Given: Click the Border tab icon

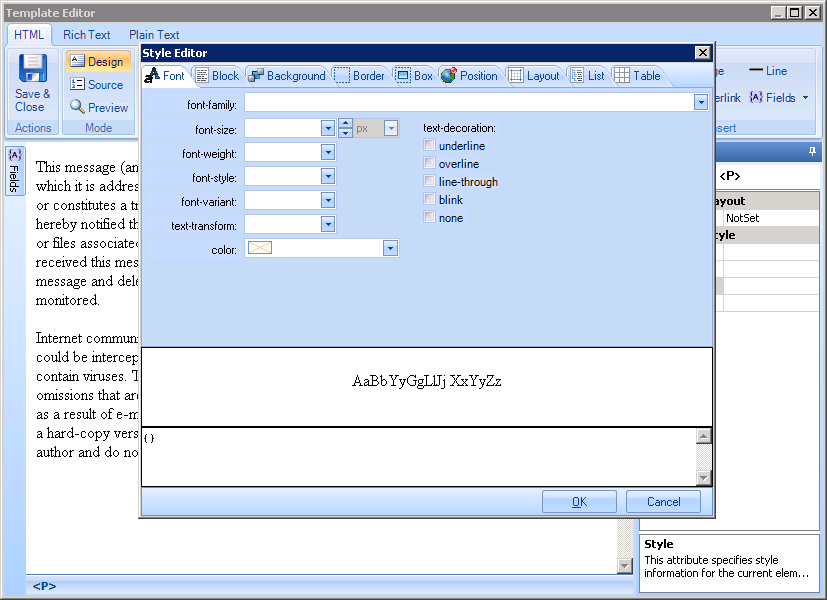Looking at the screenshot, I should coord(342,75).
